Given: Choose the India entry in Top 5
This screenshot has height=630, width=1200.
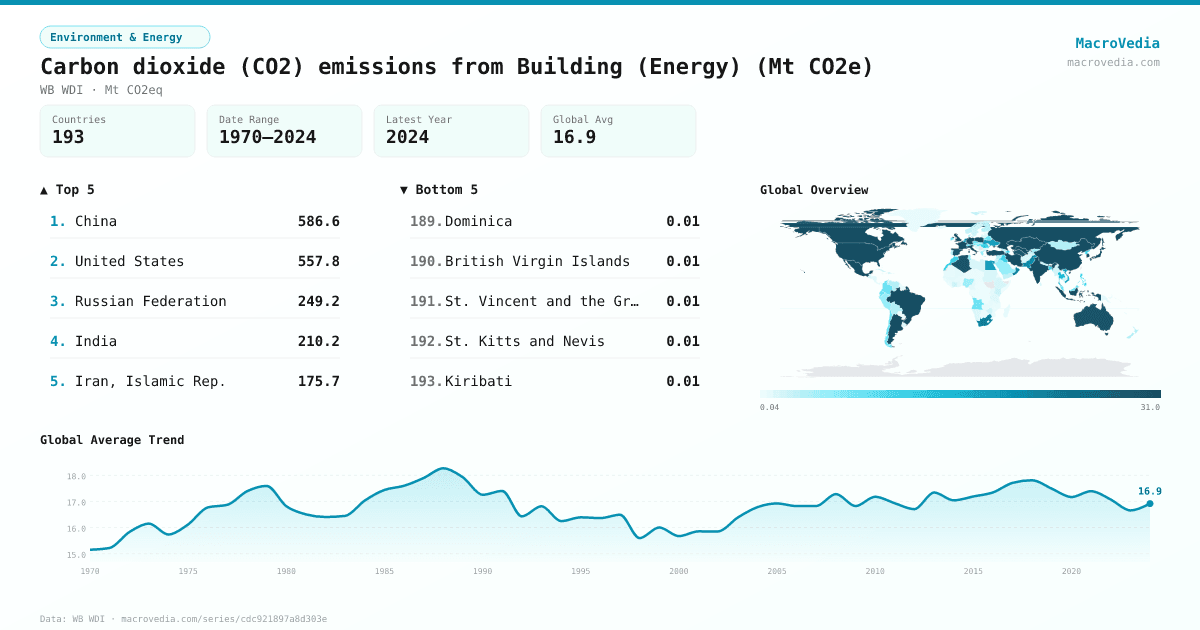Looking at the screenshot, I should tap(195, 341).
